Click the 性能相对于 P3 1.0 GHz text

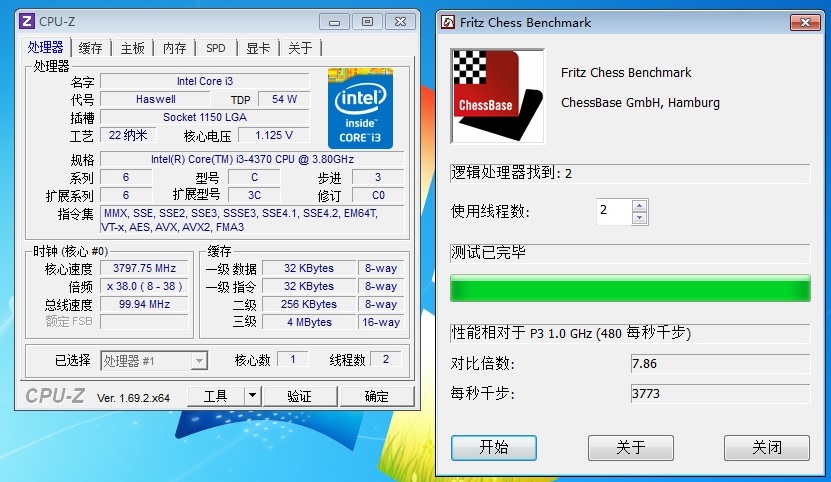point(571,333)
